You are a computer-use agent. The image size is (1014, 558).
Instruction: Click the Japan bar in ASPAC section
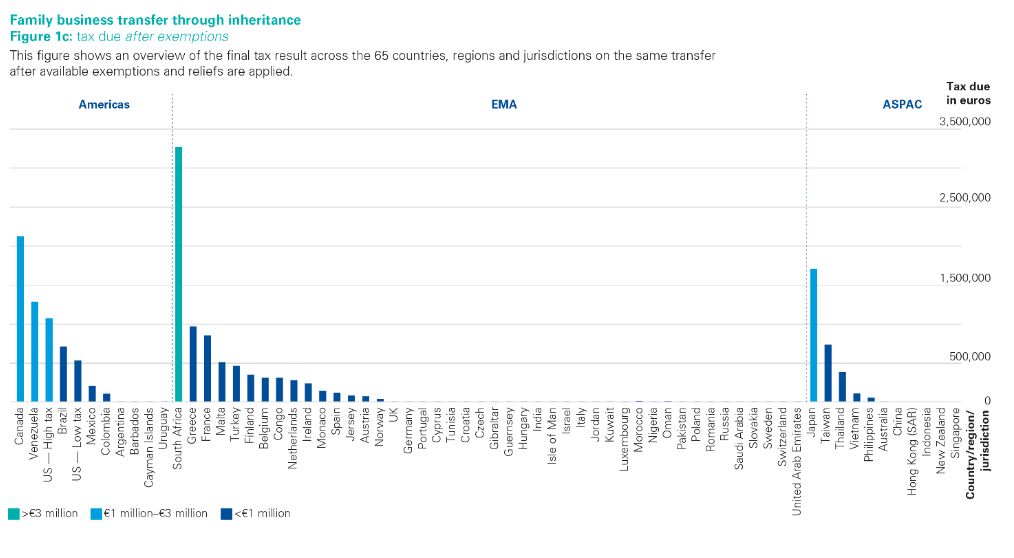click(x=814, y=335)
